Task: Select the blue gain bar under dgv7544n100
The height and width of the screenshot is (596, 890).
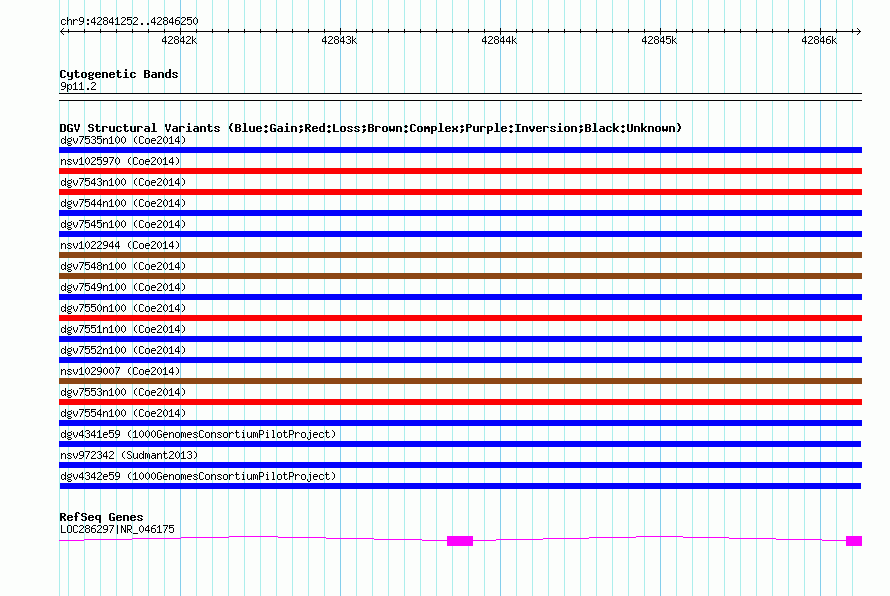Action: tap(460, 213)
